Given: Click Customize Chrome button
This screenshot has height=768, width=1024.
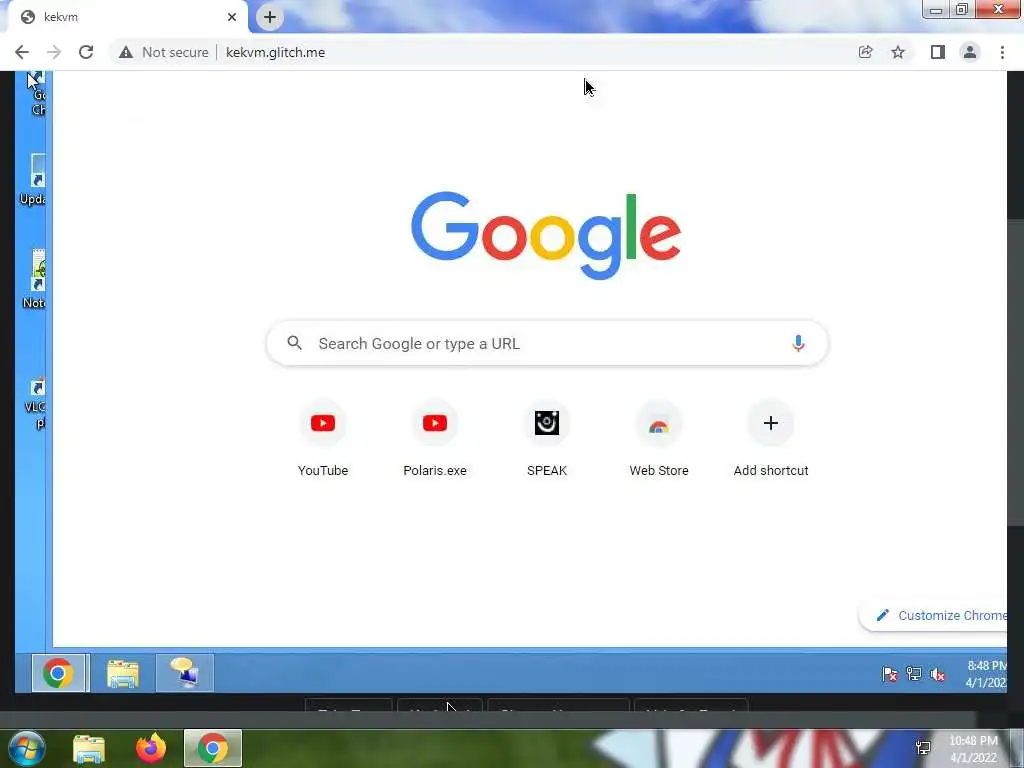Looking at the screenshot, I should pos(934,615).
